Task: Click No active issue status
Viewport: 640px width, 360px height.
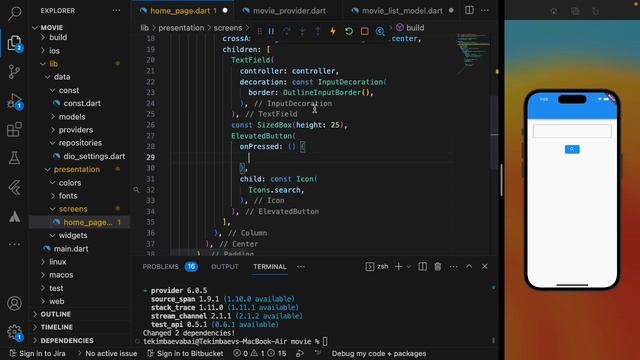Action: (107, 353)
